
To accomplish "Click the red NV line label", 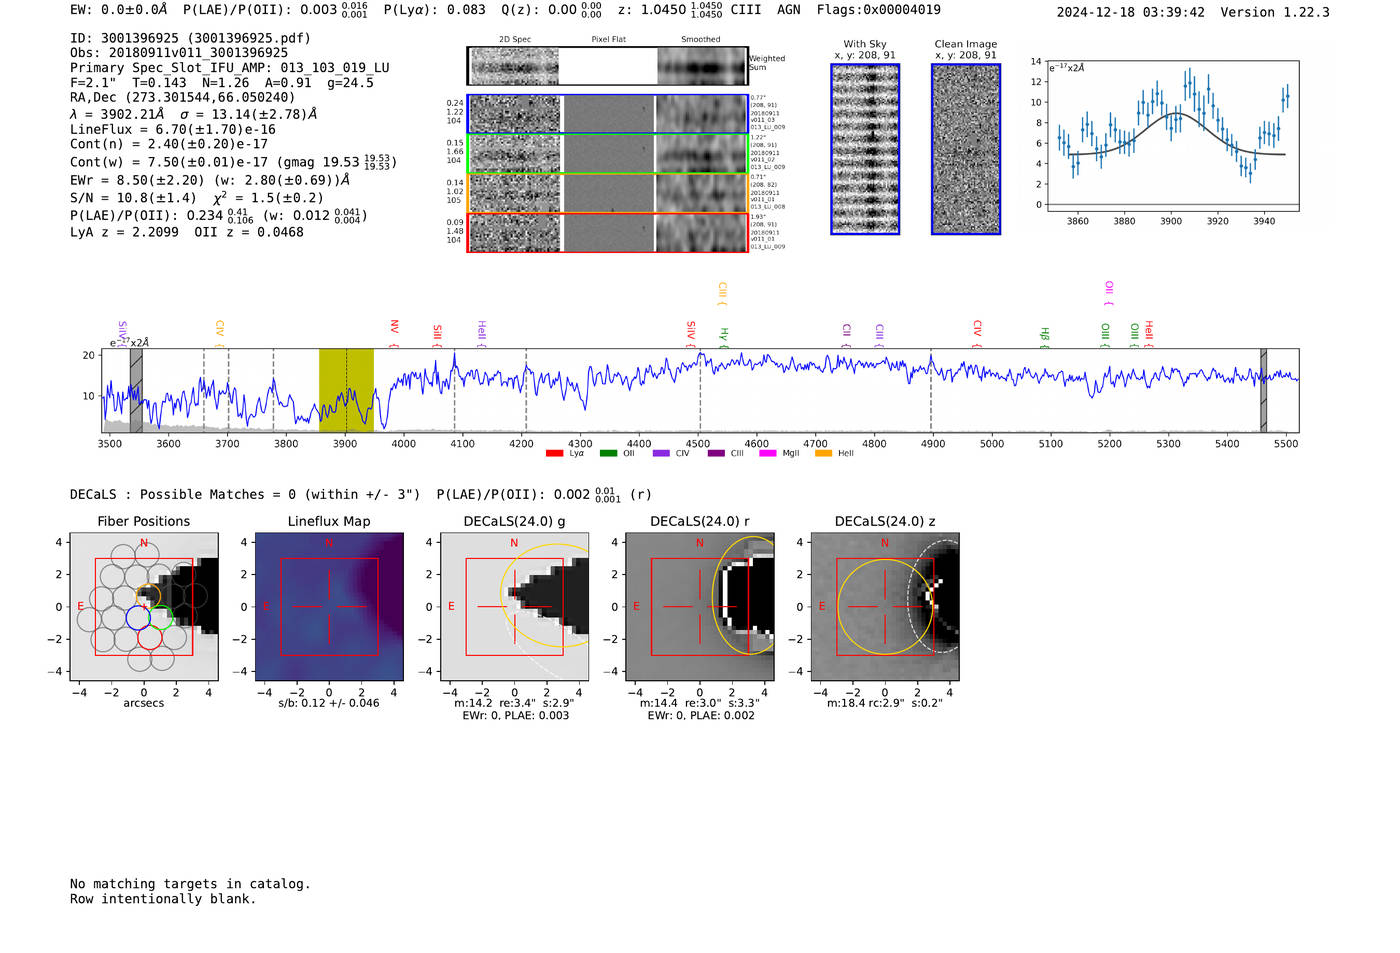I will [394, 331].
